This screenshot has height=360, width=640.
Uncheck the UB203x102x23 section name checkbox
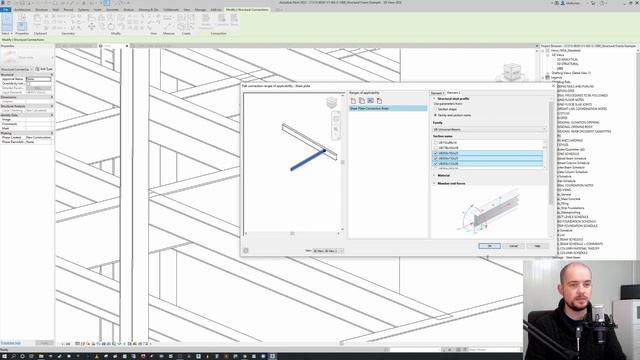[436, 153]
